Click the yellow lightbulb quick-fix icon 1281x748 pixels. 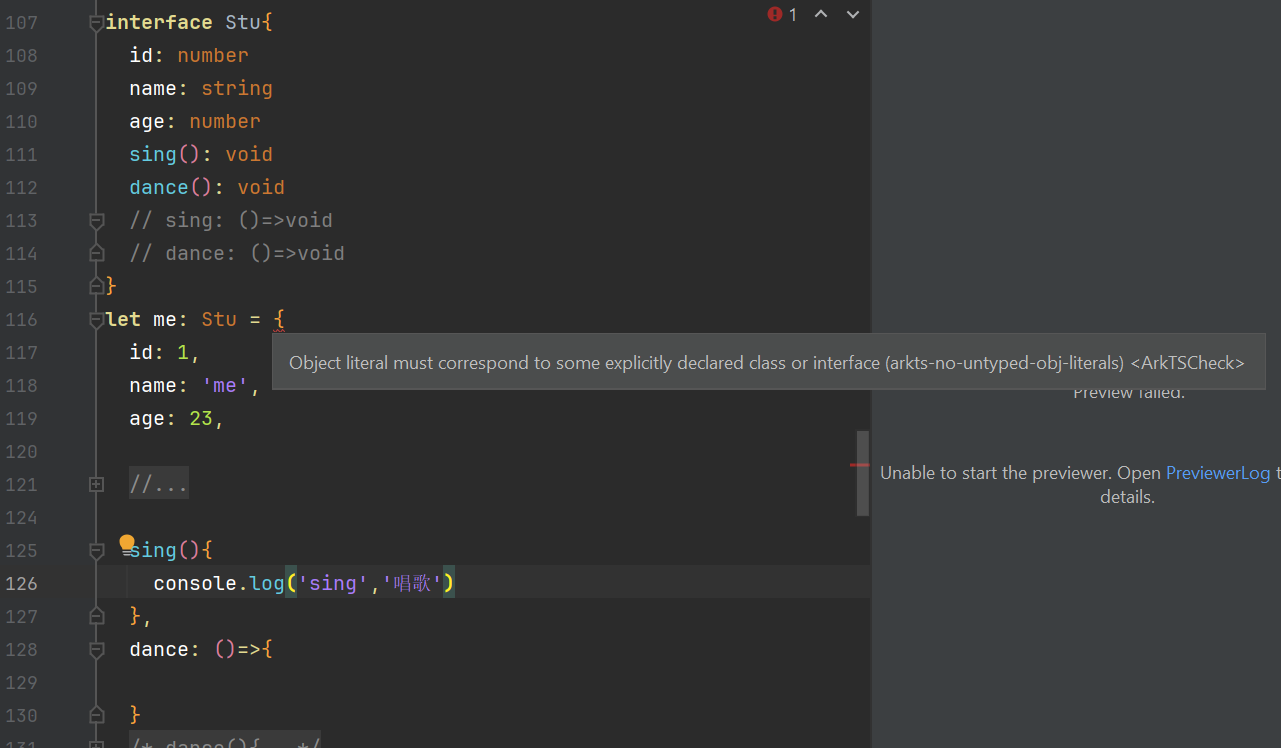[127, 544]
